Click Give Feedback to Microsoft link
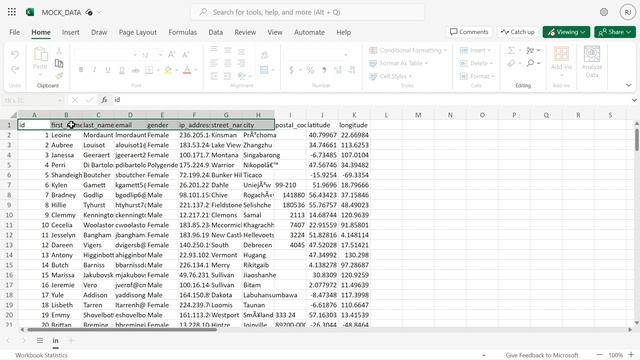 542,355
